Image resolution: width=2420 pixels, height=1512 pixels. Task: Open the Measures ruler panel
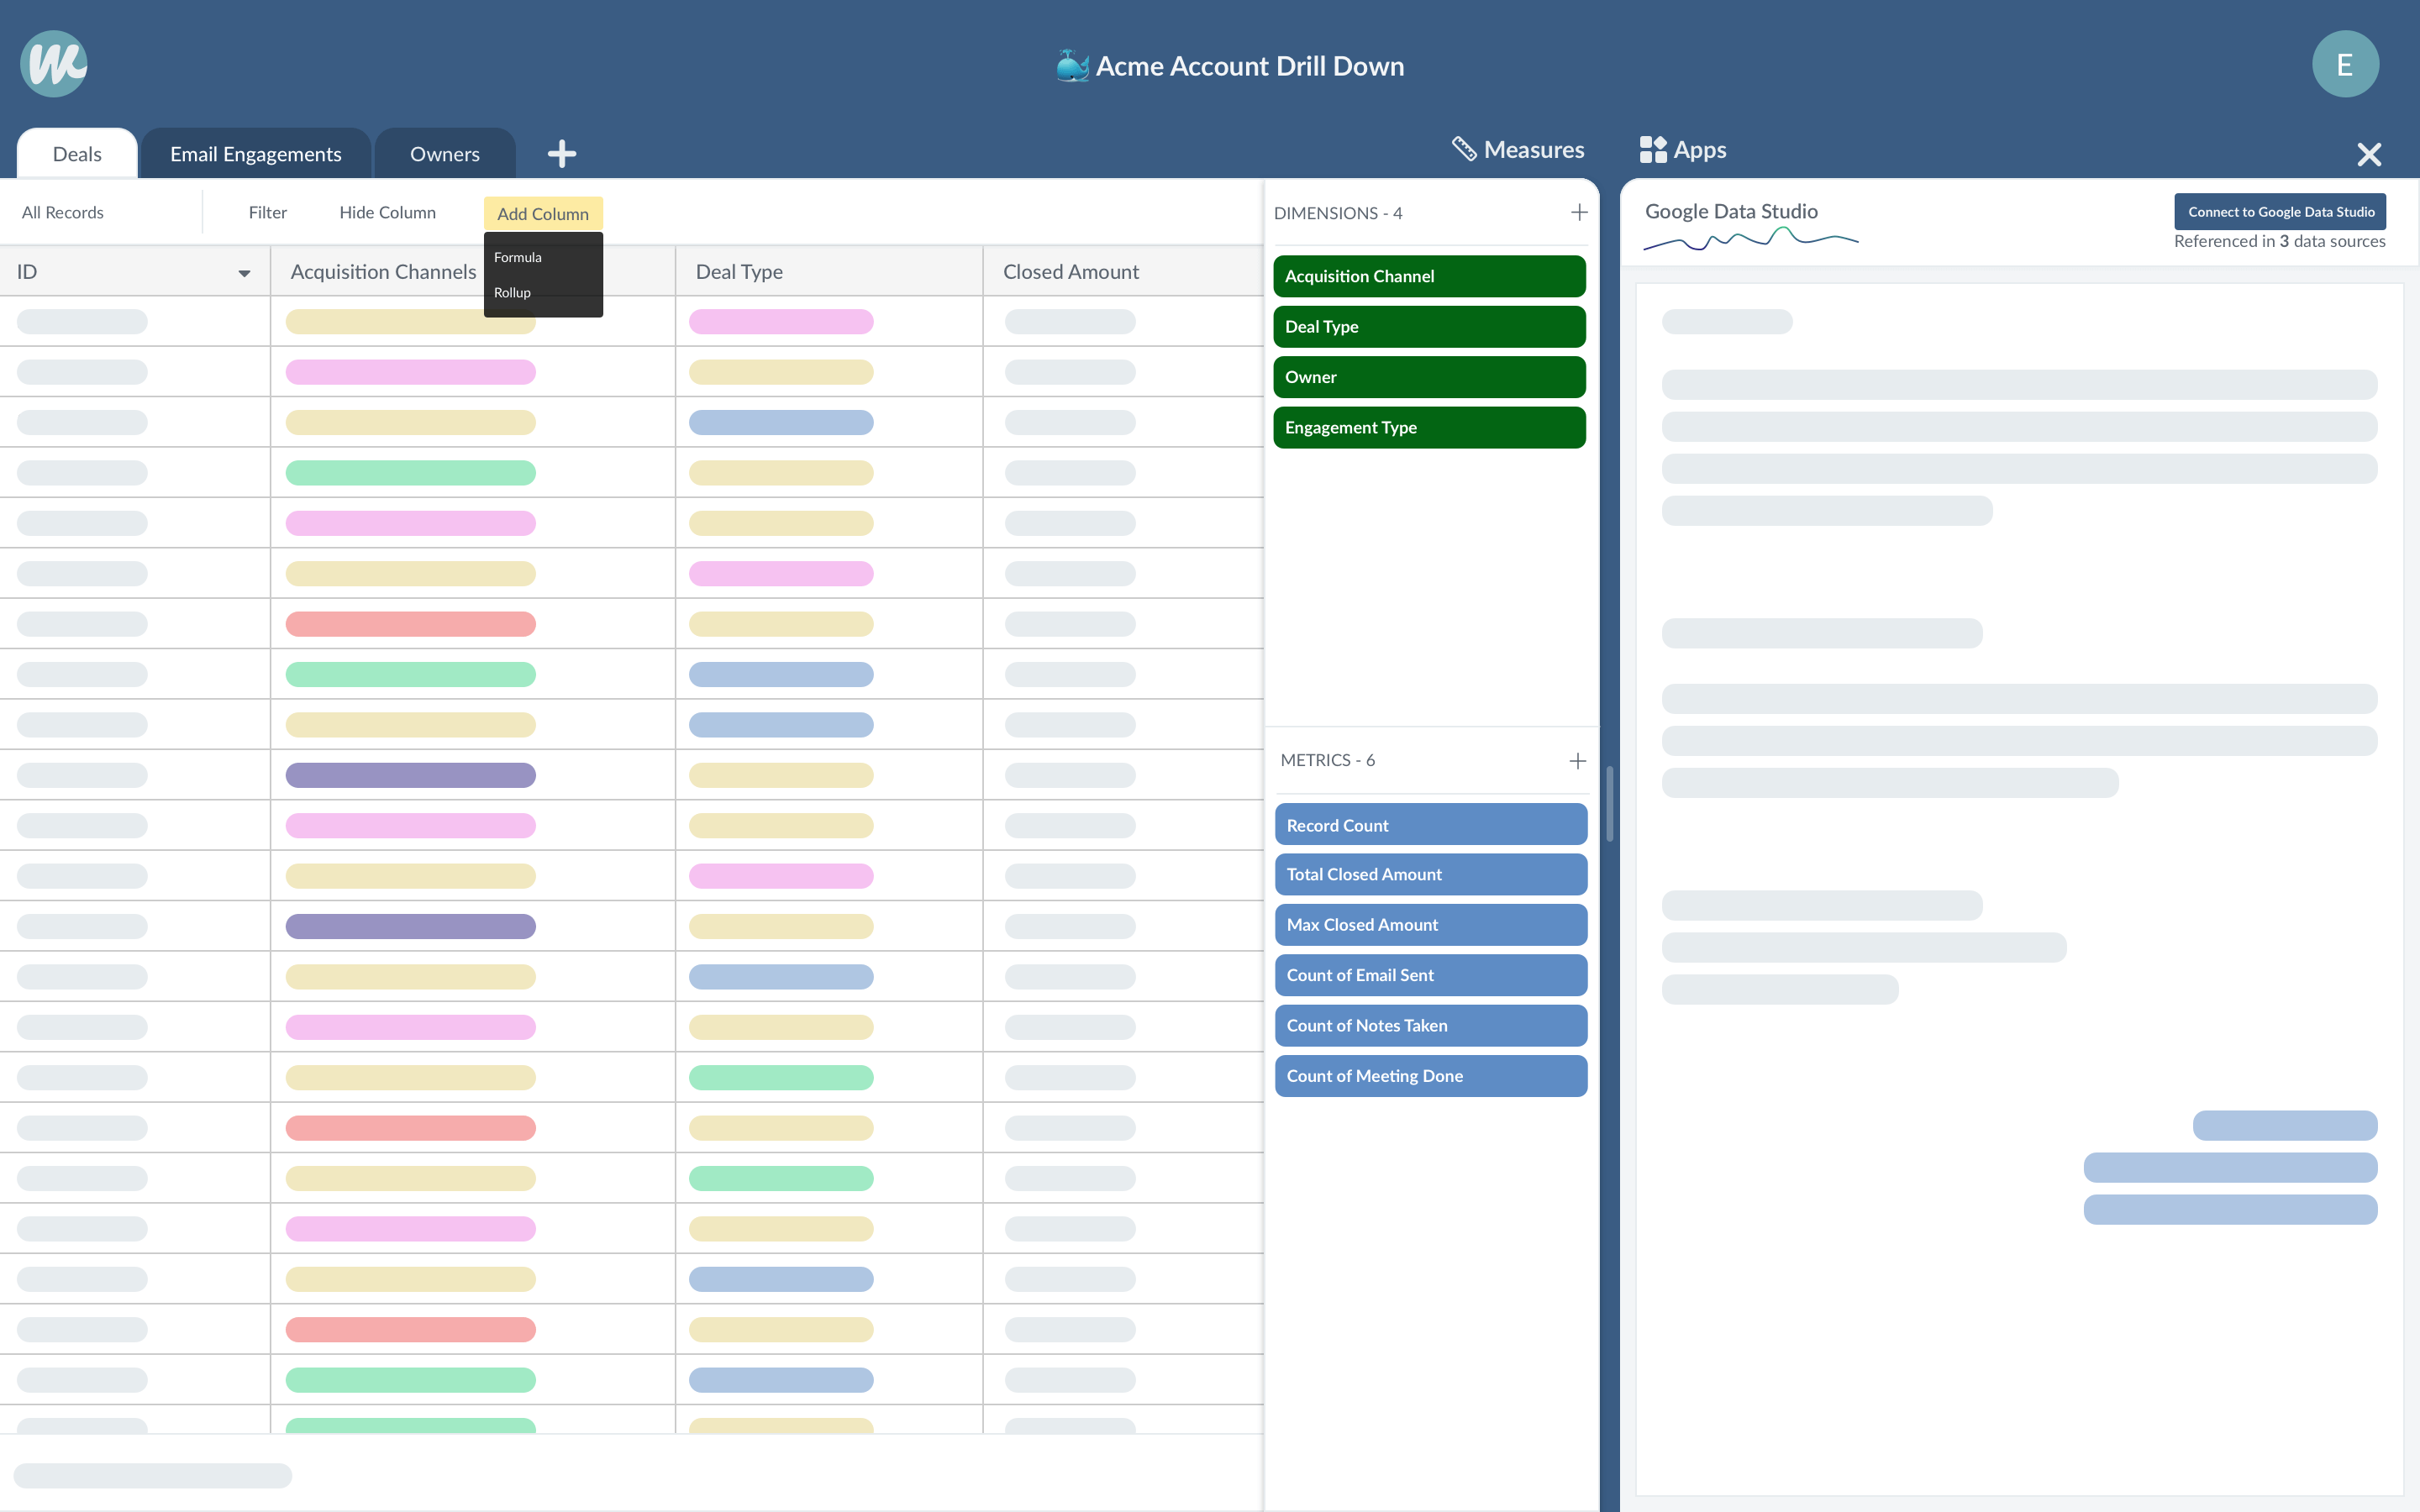click(1518, 150)
